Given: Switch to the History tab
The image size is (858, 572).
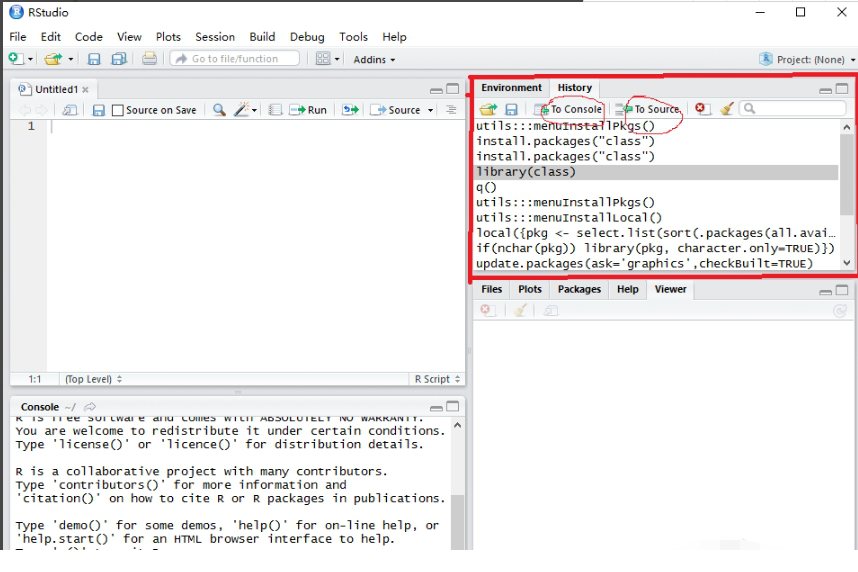Looking at the screenshot, I should tap(575, 88).
